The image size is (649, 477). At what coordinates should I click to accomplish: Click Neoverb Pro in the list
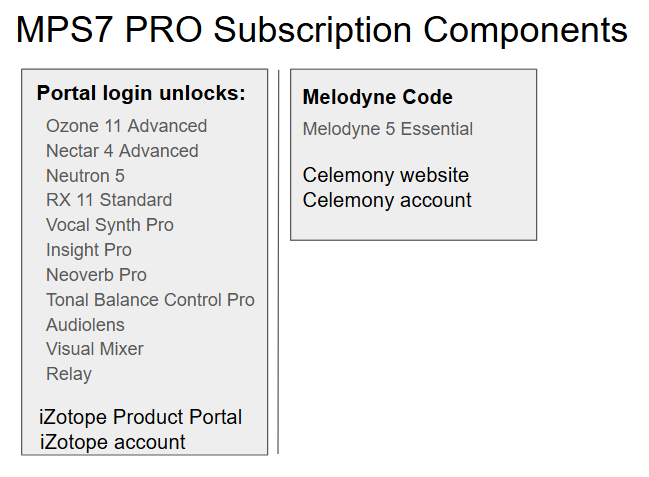pyautogui.click(x=96, y=275)
